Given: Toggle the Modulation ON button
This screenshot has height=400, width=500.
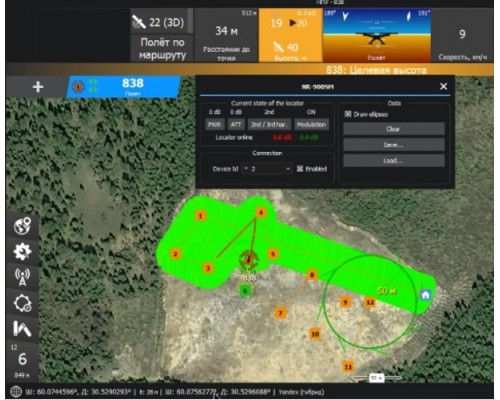Looking at the screenshot, I should click(311, 125).
